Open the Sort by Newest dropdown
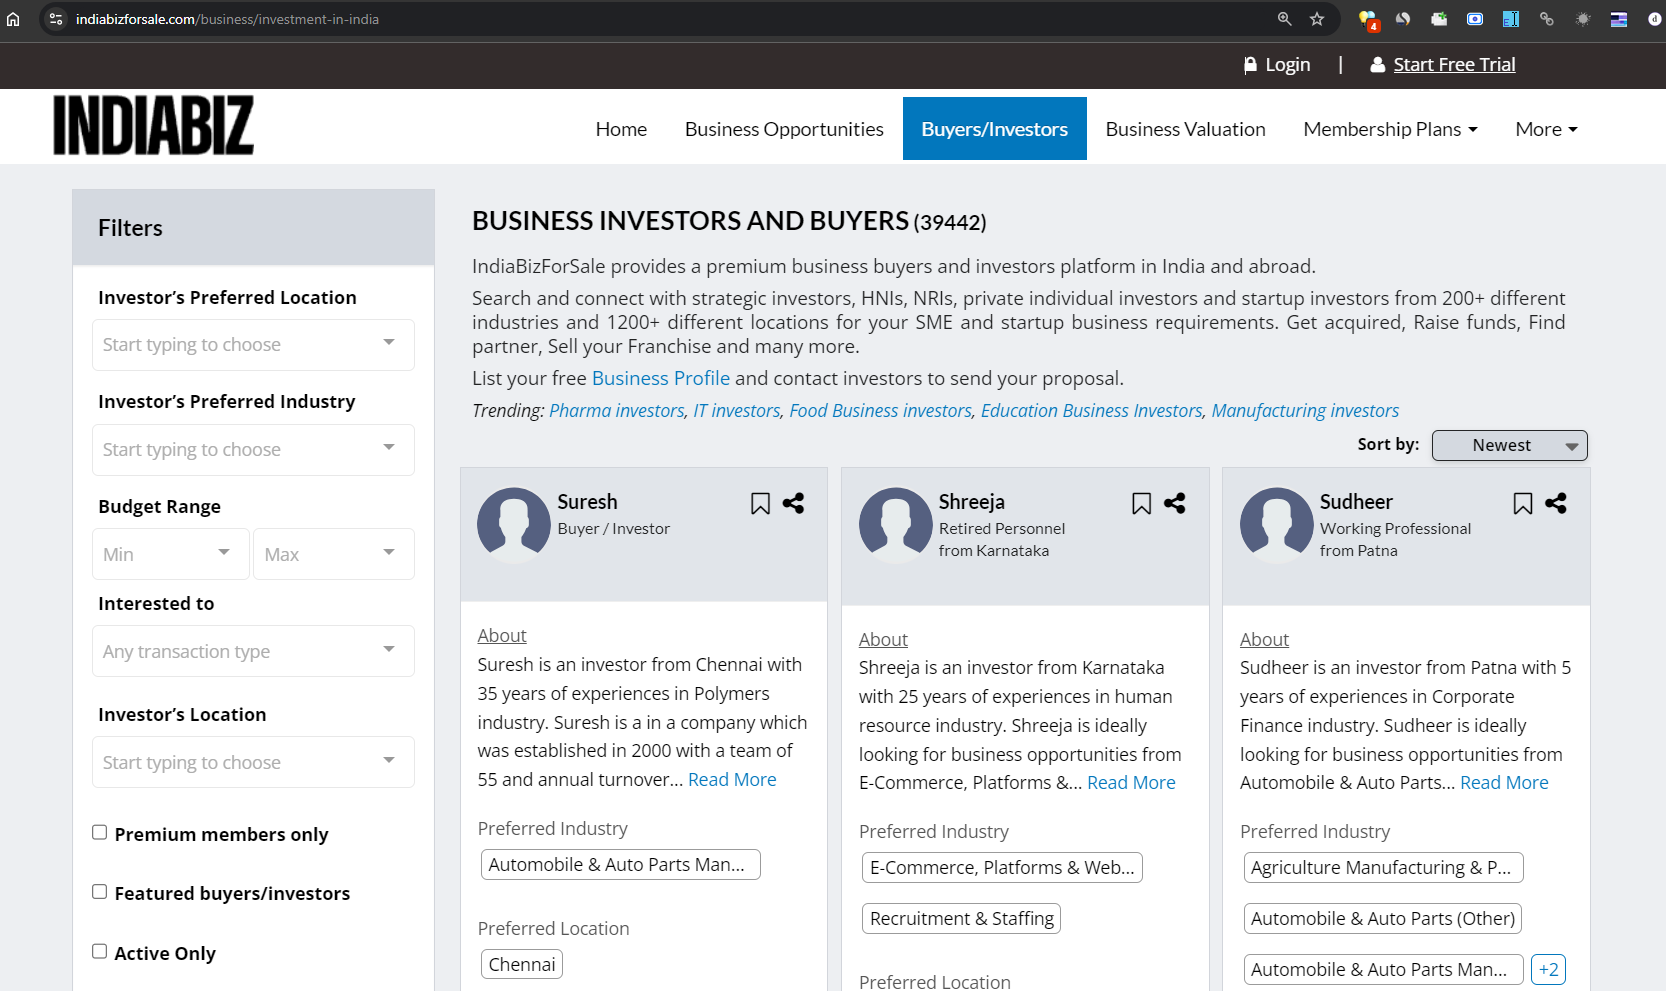 (x=1509, y=445)
